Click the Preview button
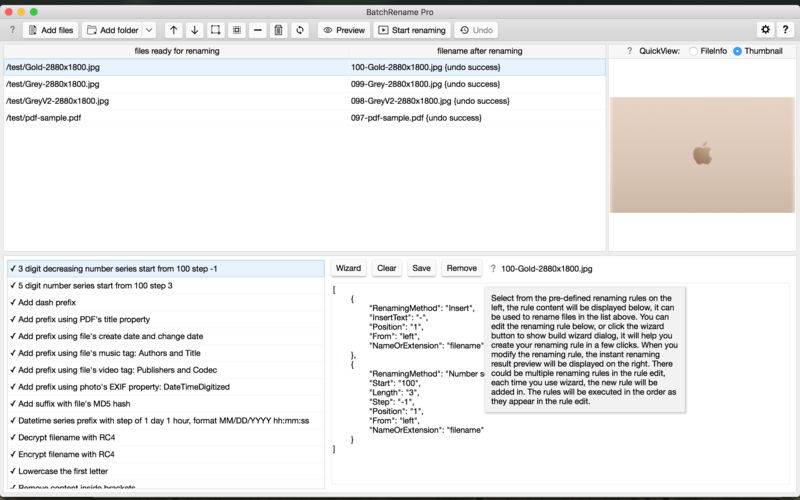The height and width of the screenshot is (500, 800). tap(344, 30)
